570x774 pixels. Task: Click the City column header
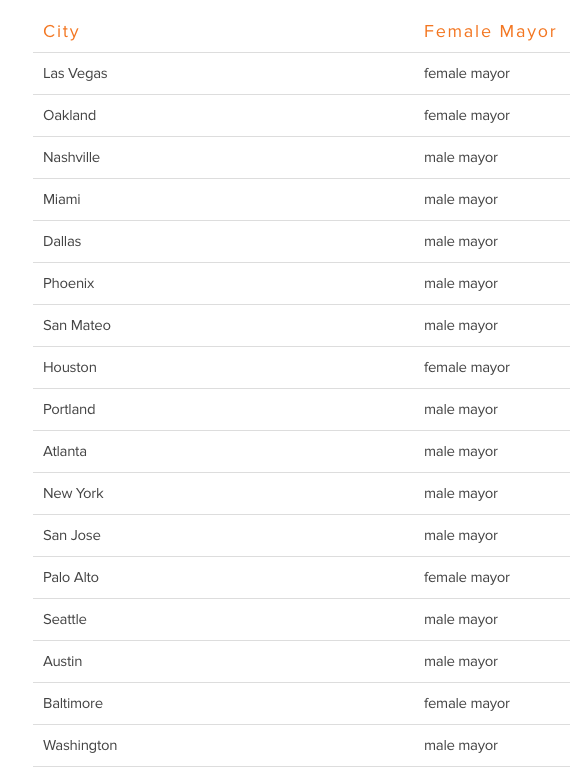tap(61, 32)
